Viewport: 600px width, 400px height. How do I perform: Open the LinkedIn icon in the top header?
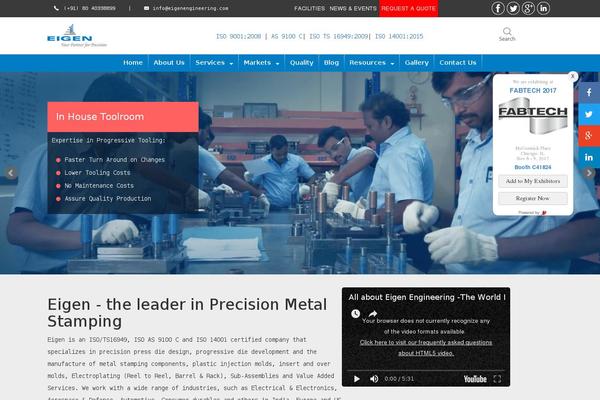coord(543,8)
